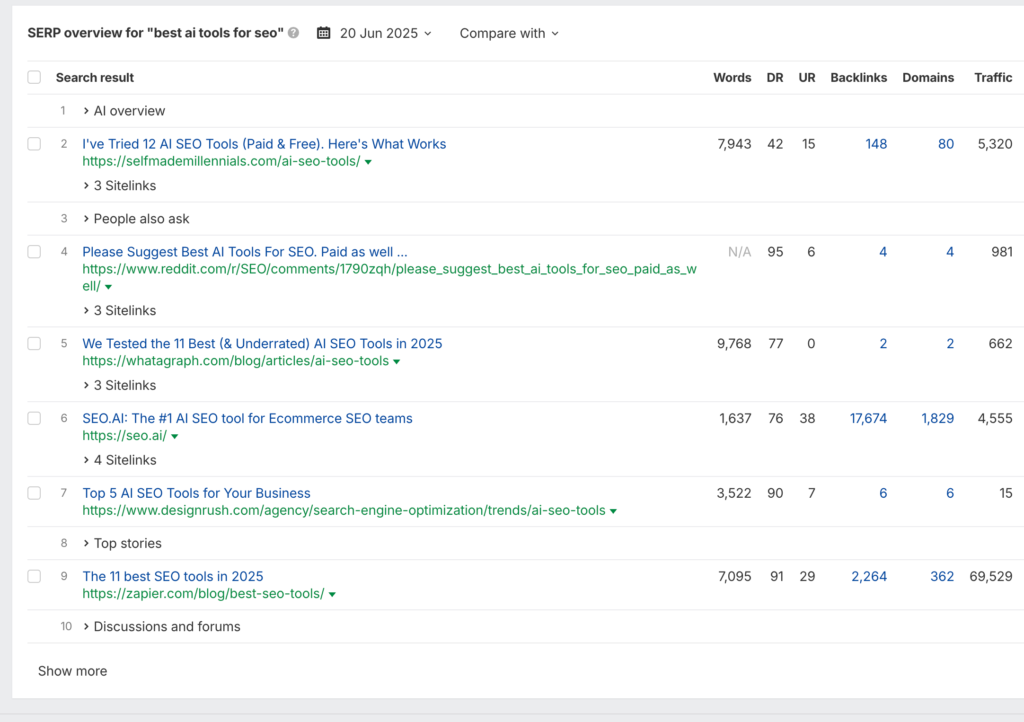Open the 'We Tested the 11 Best' result title

[x=262, y=343]
